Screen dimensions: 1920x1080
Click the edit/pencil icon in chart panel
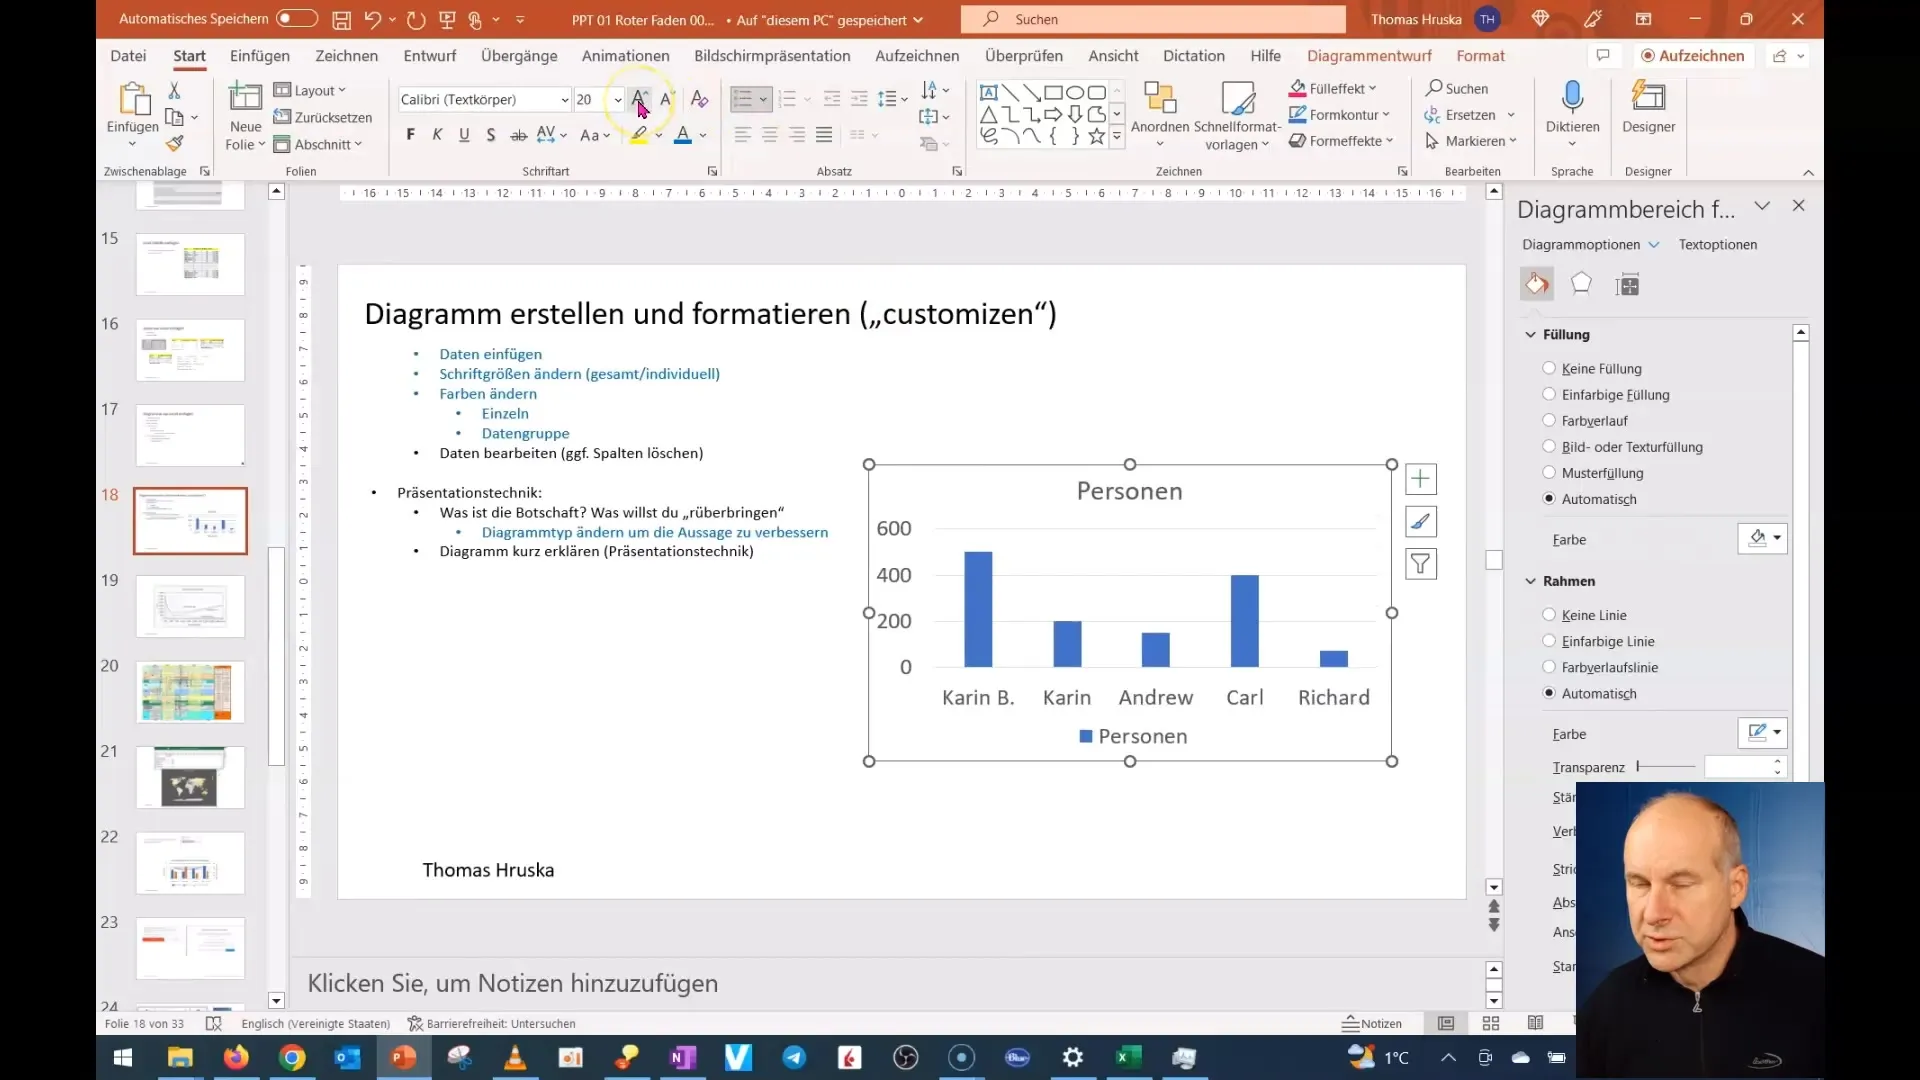[x=1422, y=522]
